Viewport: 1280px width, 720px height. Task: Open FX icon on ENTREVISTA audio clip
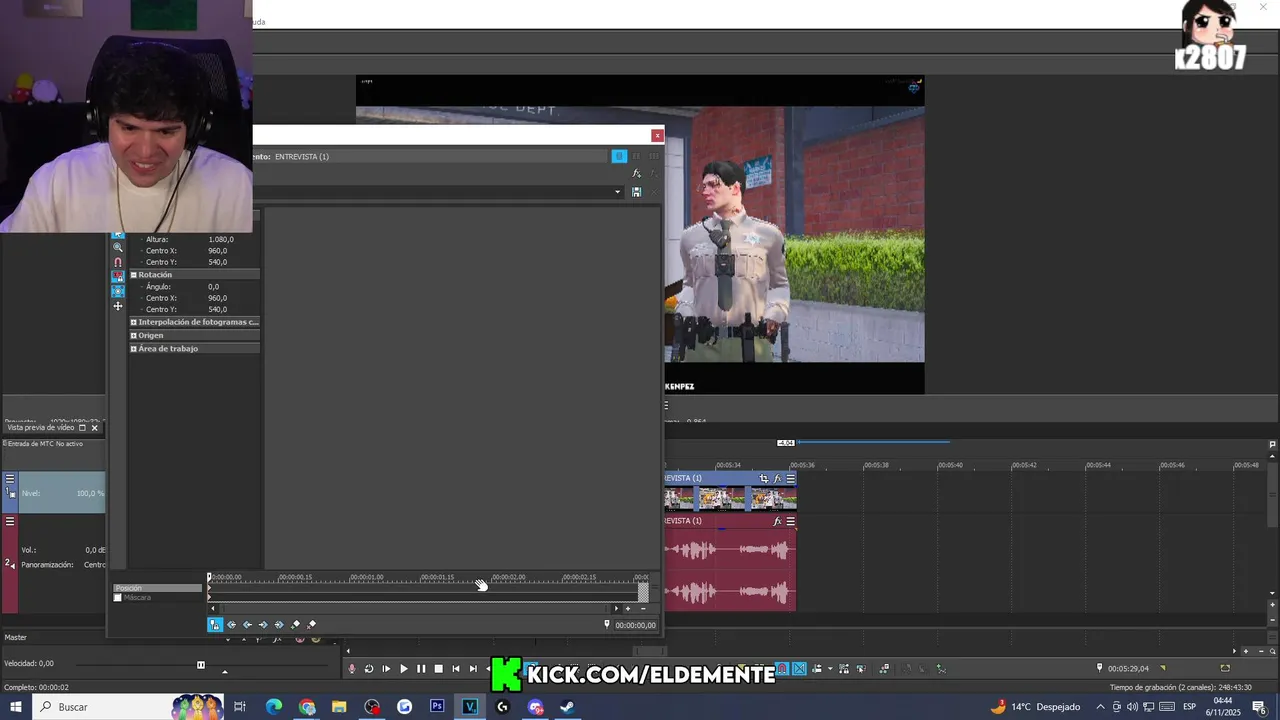point(777,521)
